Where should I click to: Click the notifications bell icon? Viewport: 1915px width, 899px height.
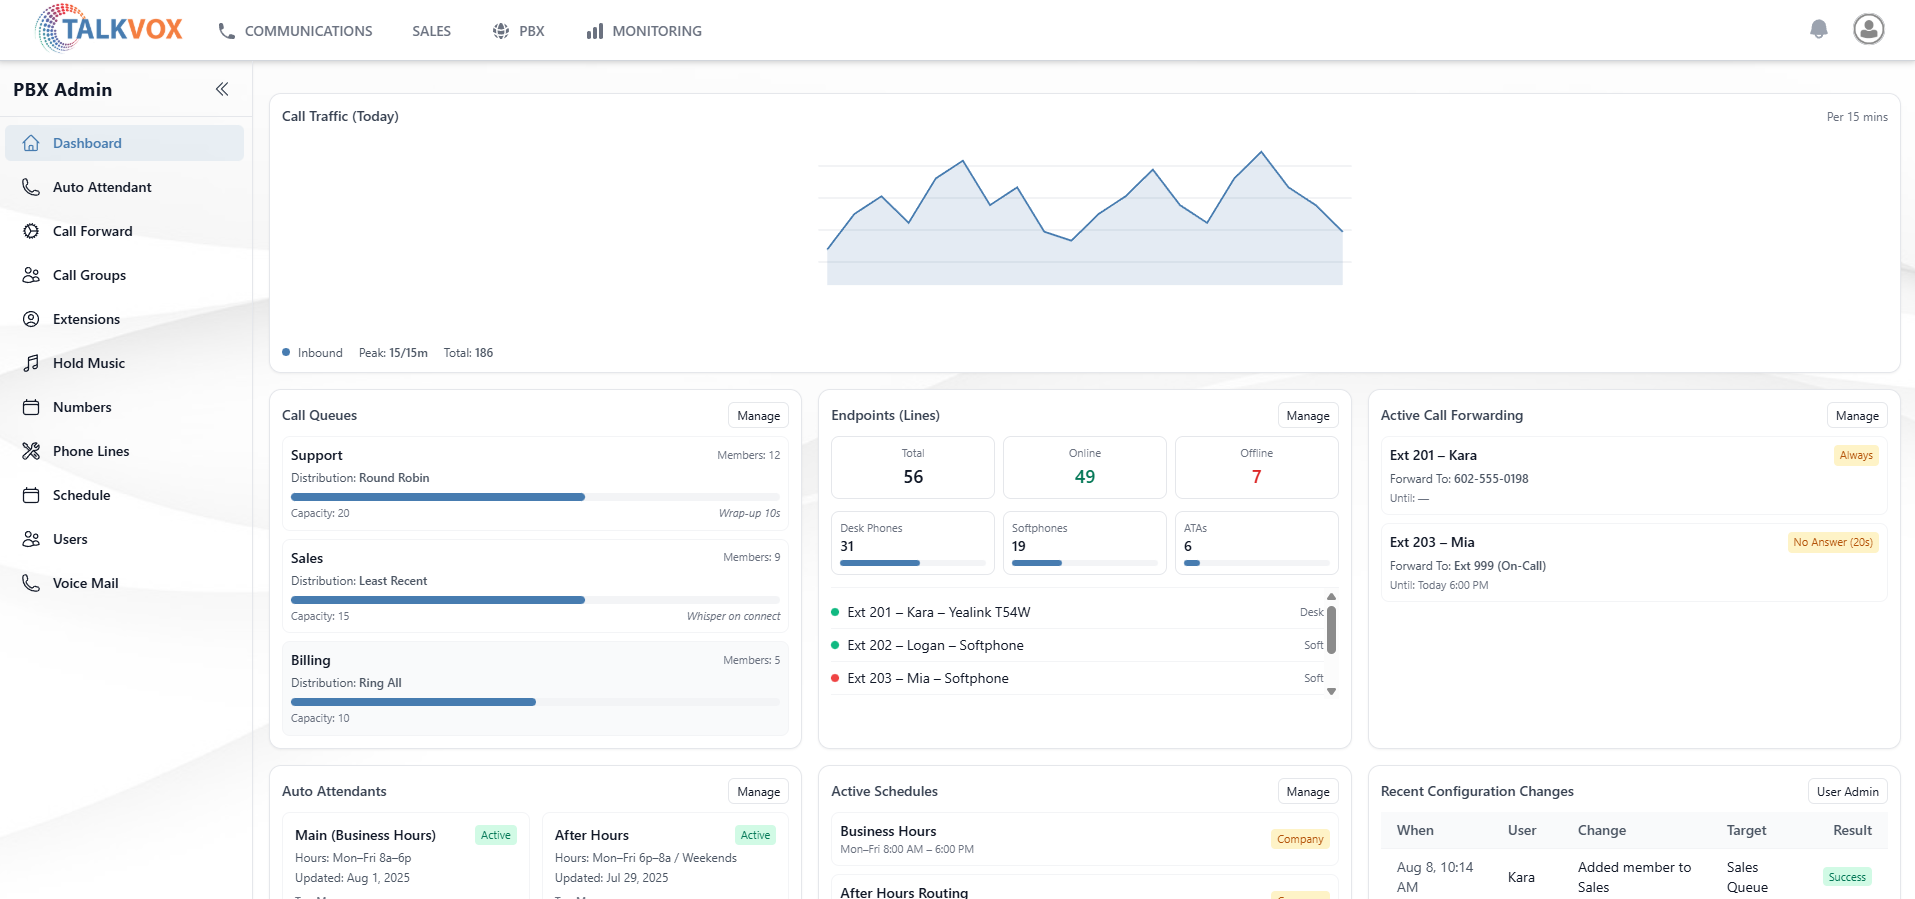click(x=1818, y=29)
